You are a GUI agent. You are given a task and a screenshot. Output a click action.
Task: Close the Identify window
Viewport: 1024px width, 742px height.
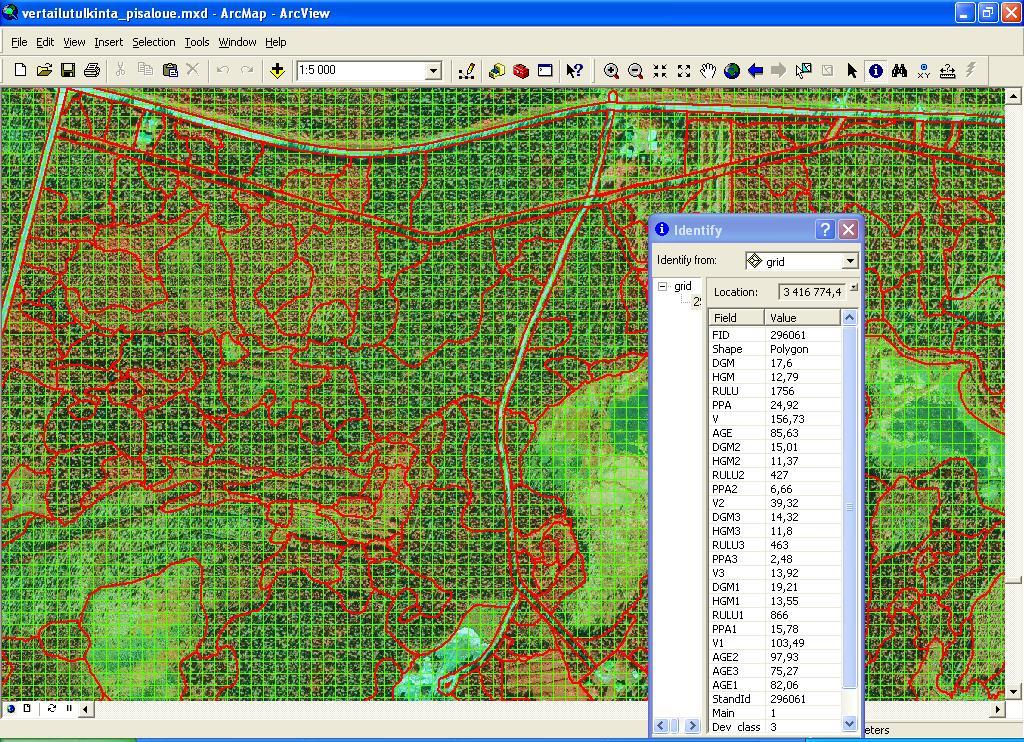(848, 229)
